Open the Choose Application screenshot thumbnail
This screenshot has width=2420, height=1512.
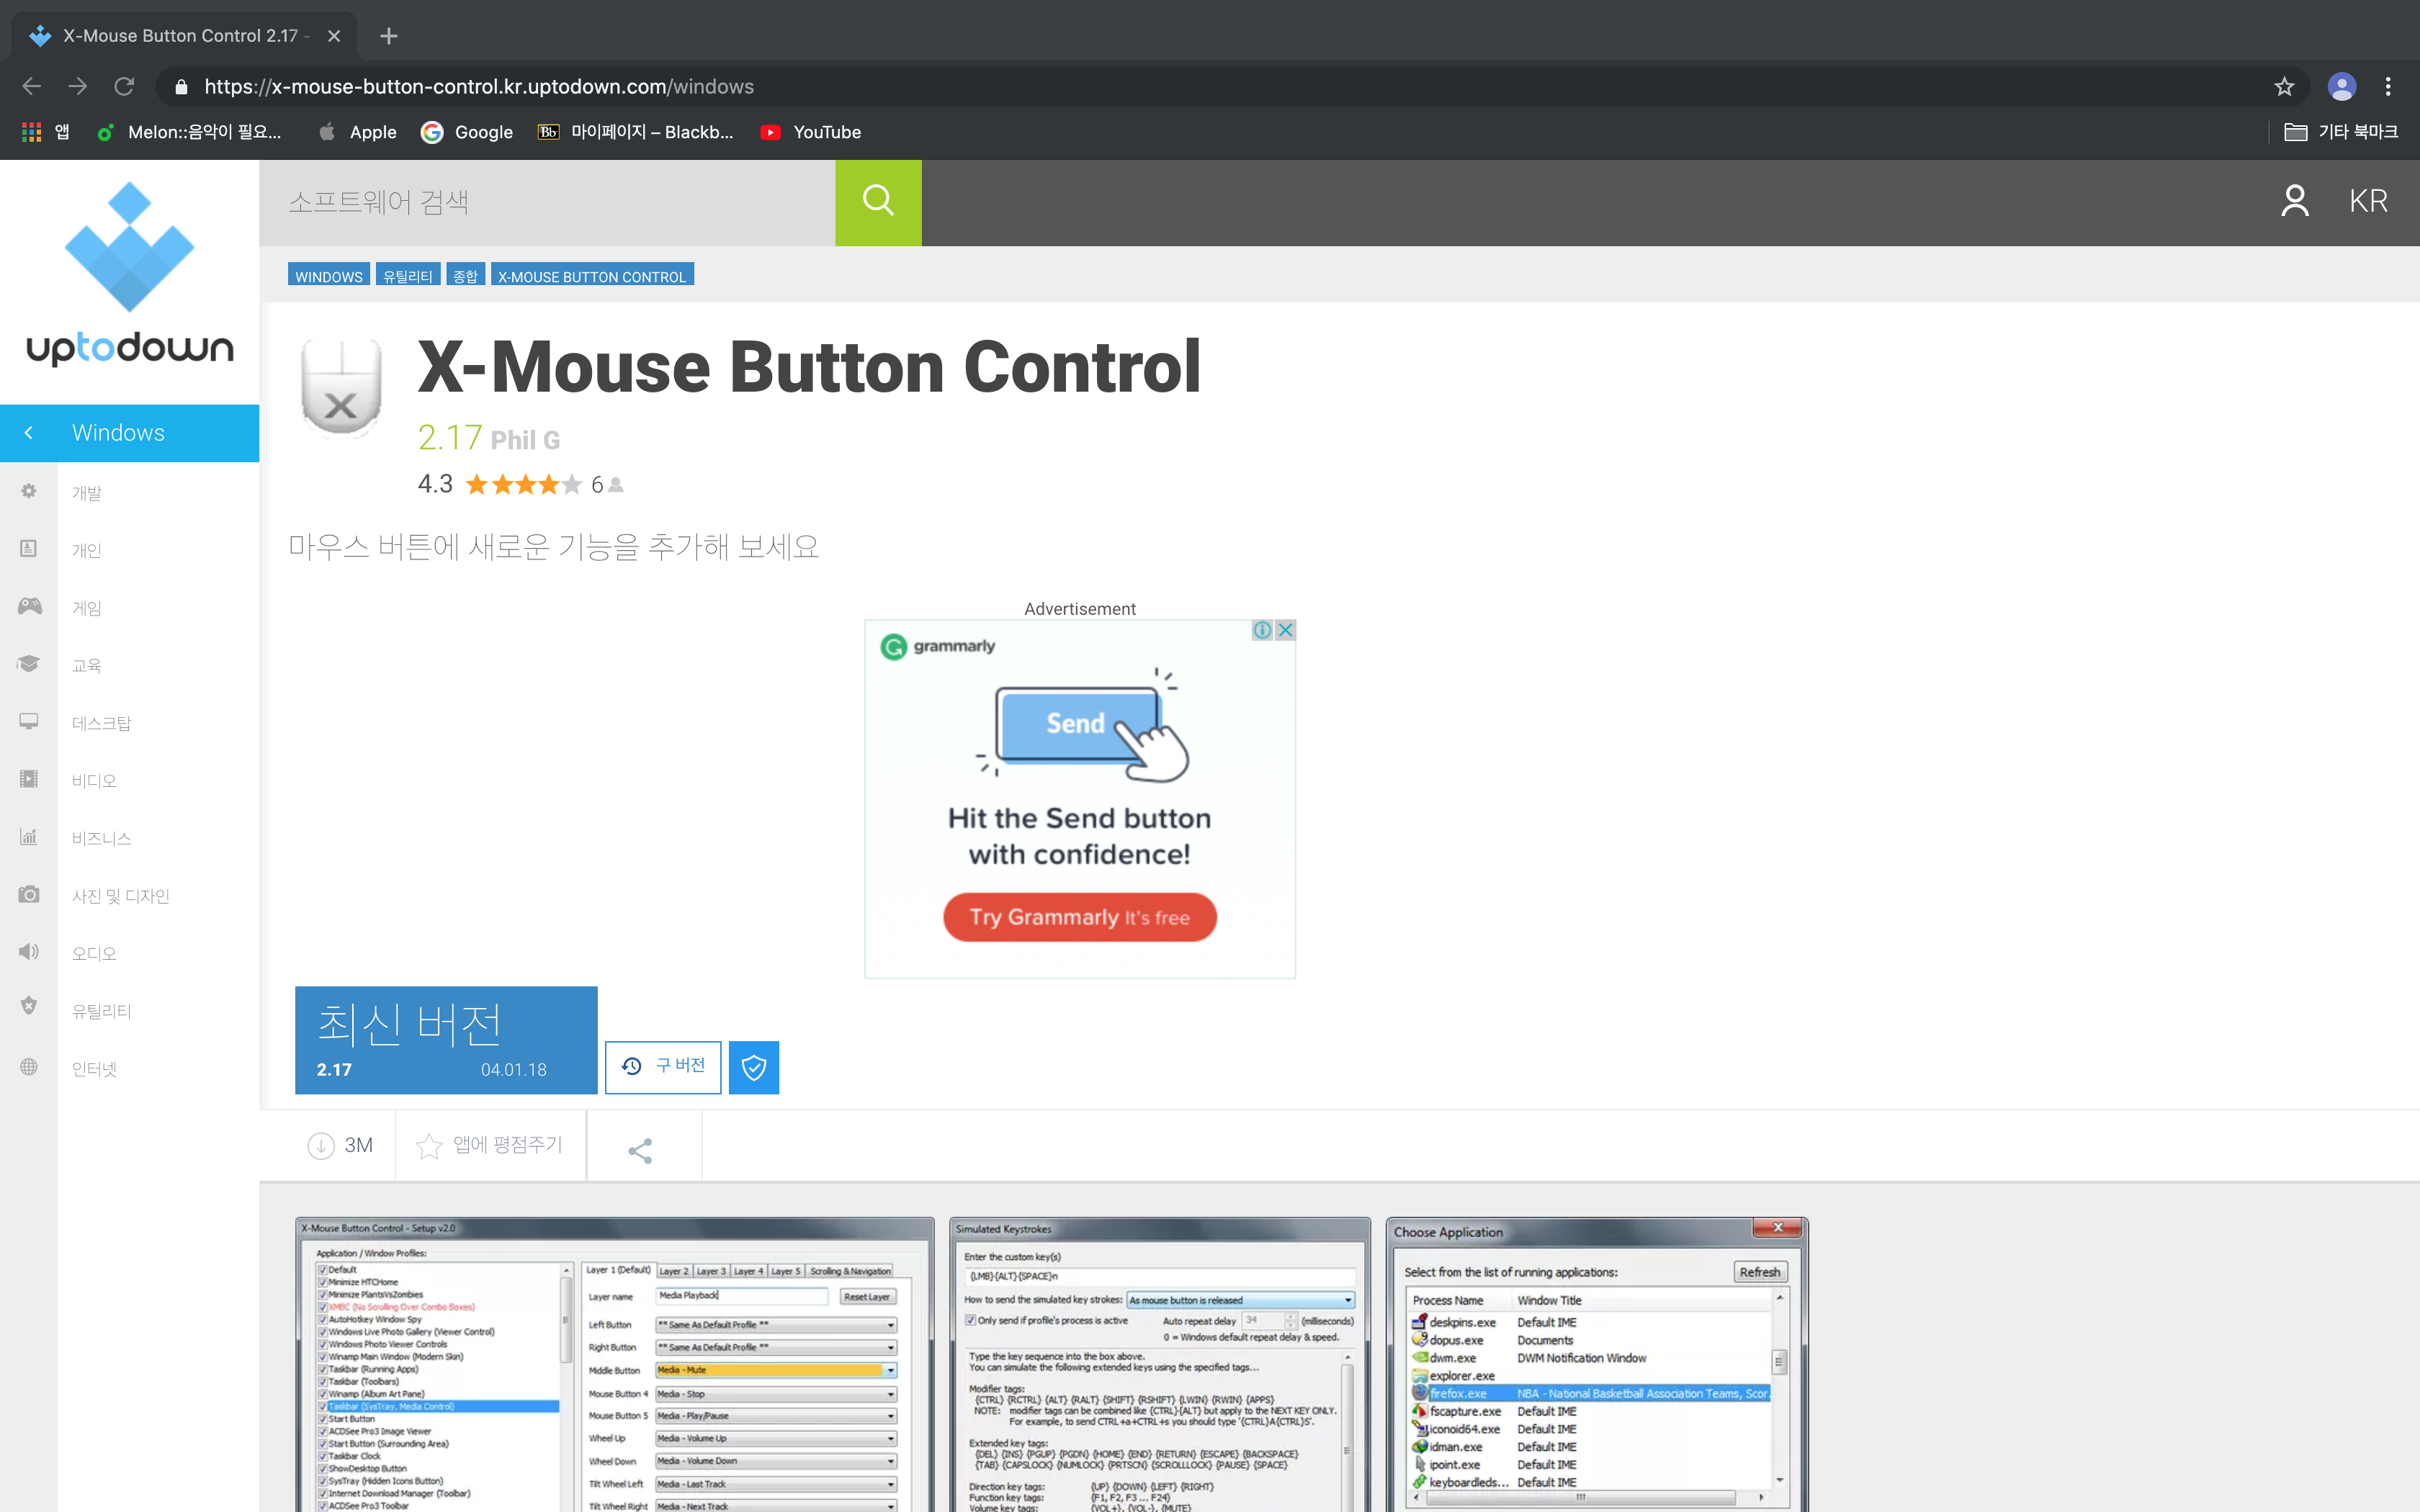point(1596,1365)
